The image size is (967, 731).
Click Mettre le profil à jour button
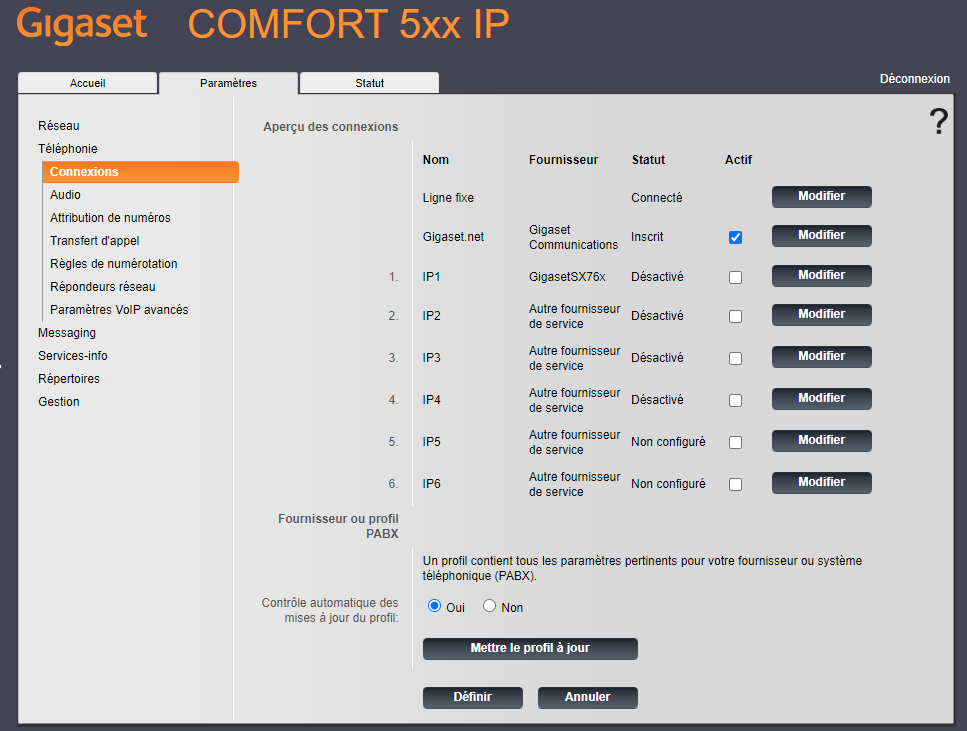(530, 648)
